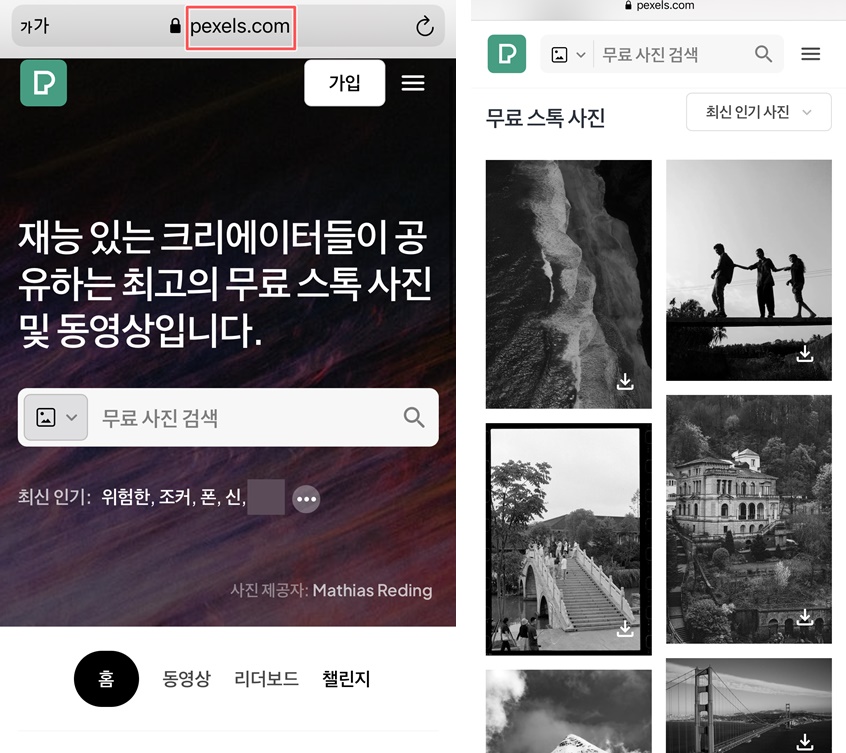This screenshot has height=753, width=846.
Task: Tap the 무료 스톡 사진 heading
Action: (545, 117)
